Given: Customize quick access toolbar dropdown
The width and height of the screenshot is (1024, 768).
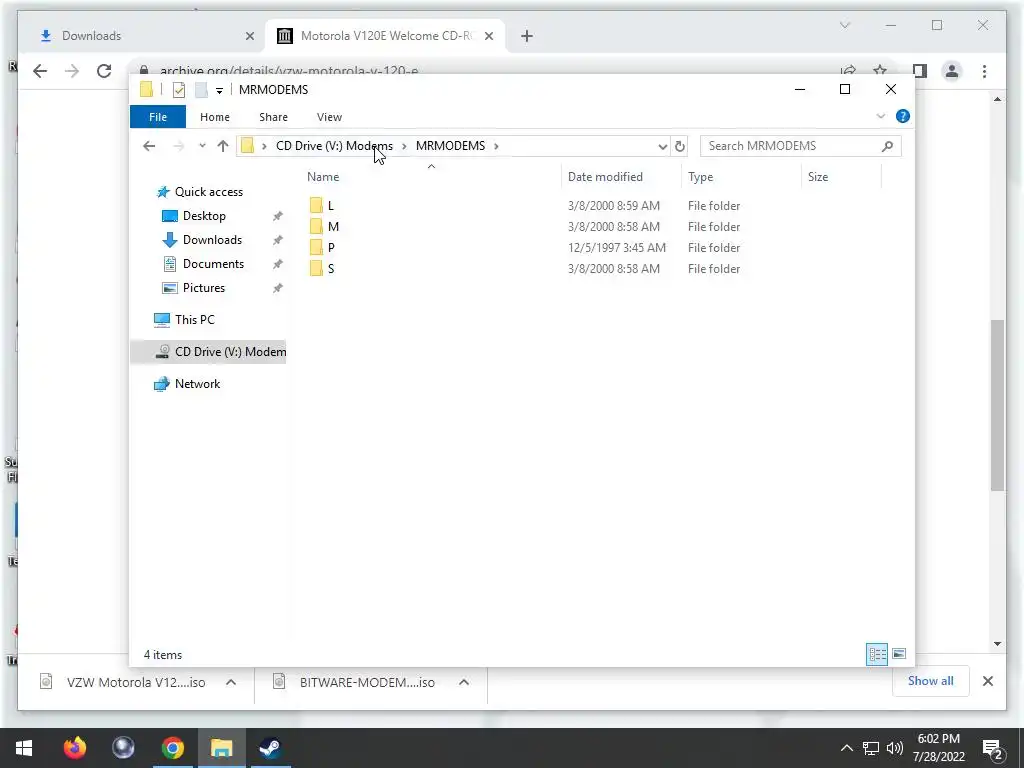Looking at the screenshot, I should (x=219, y=91).
